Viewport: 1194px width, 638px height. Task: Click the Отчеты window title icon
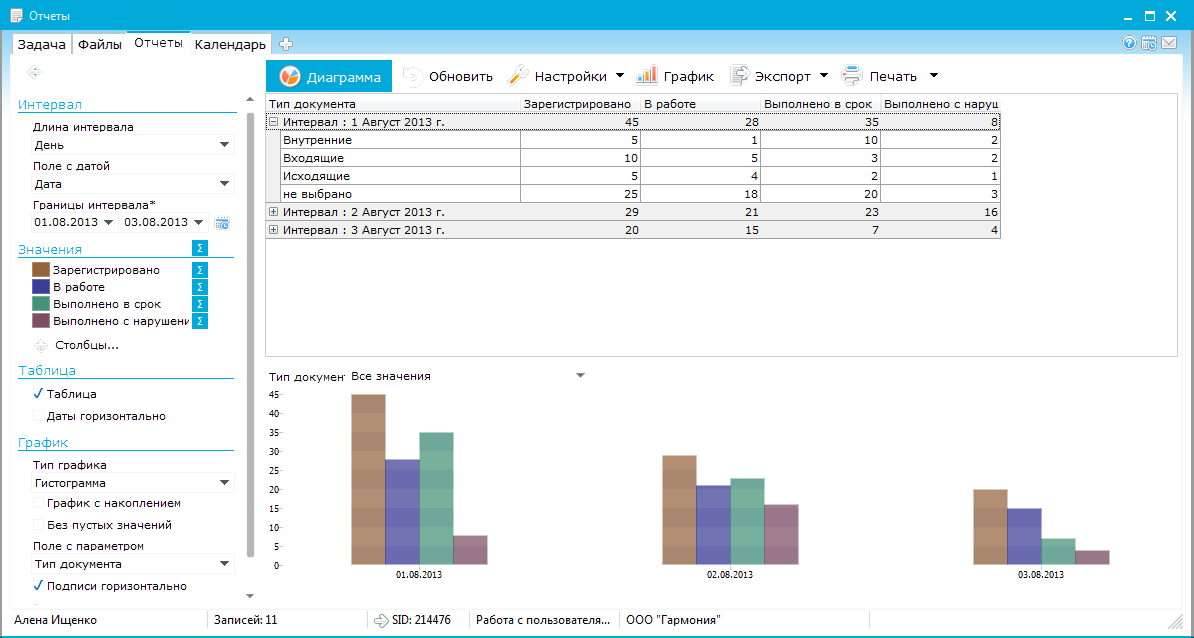coord(15,14)
